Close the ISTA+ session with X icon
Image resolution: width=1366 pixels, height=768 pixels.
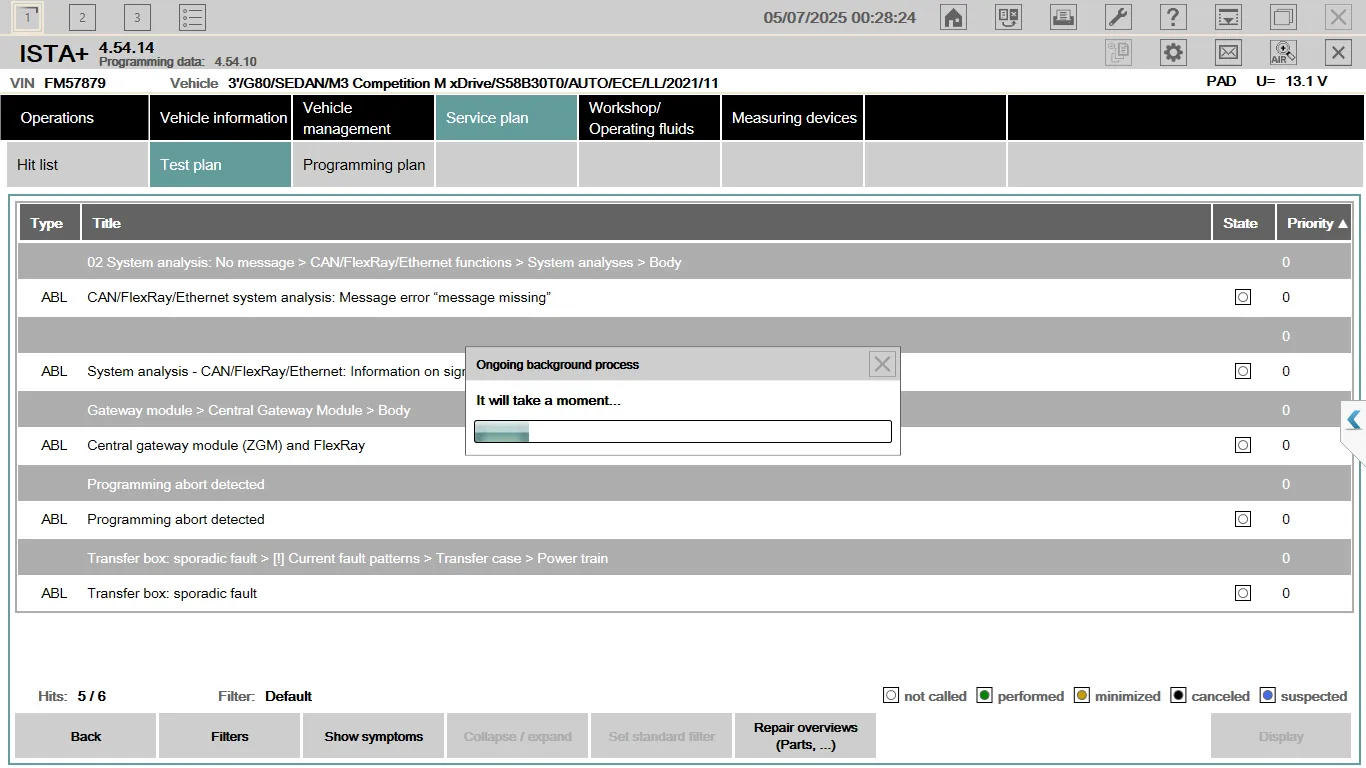[x=1338, y=53]
